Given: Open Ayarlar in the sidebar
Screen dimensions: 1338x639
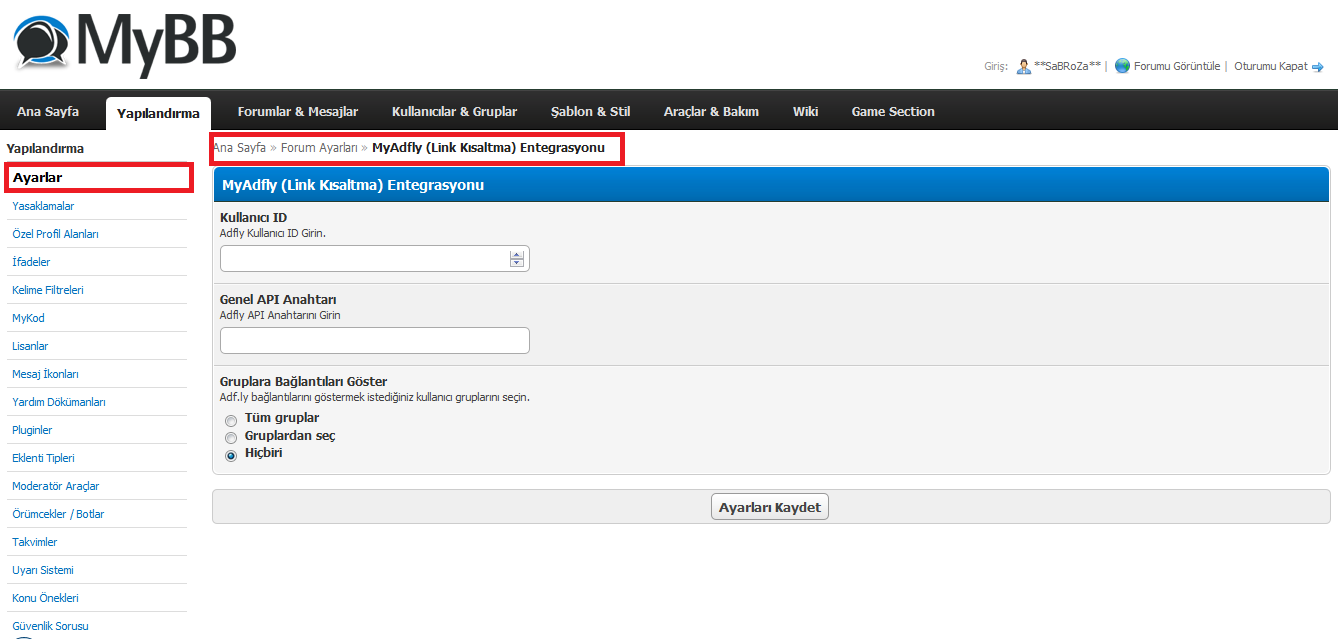Looking at the screenshot, I should [x=38, y=177].
